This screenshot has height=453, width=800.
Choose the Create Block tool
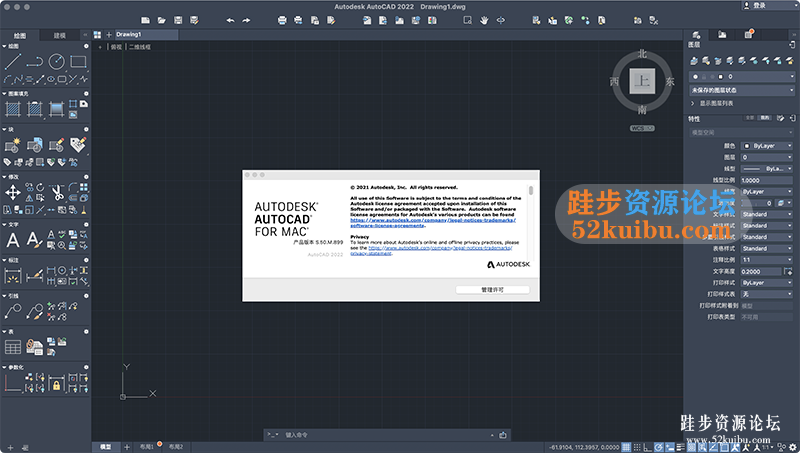(x=13, y=145)
